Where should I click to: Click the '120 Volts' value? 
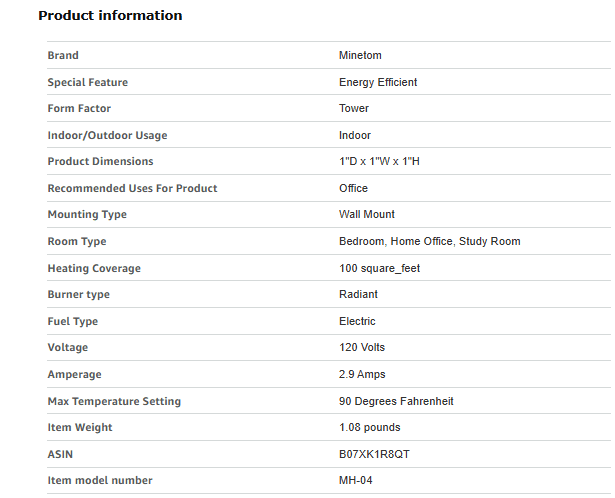tap(362, 347)
